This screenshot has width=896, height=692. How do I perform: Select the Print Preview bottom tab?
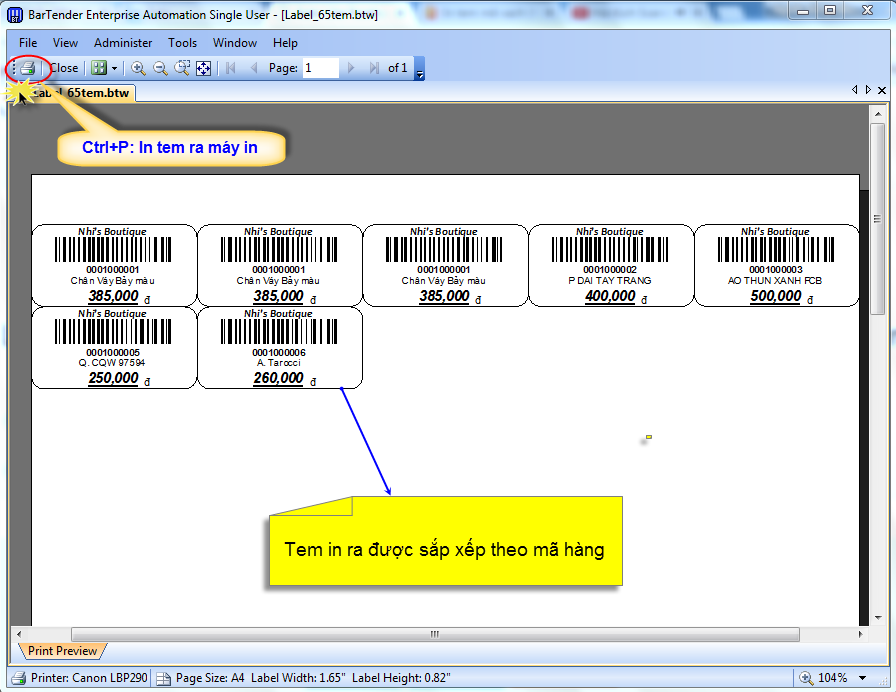[62, 651]
